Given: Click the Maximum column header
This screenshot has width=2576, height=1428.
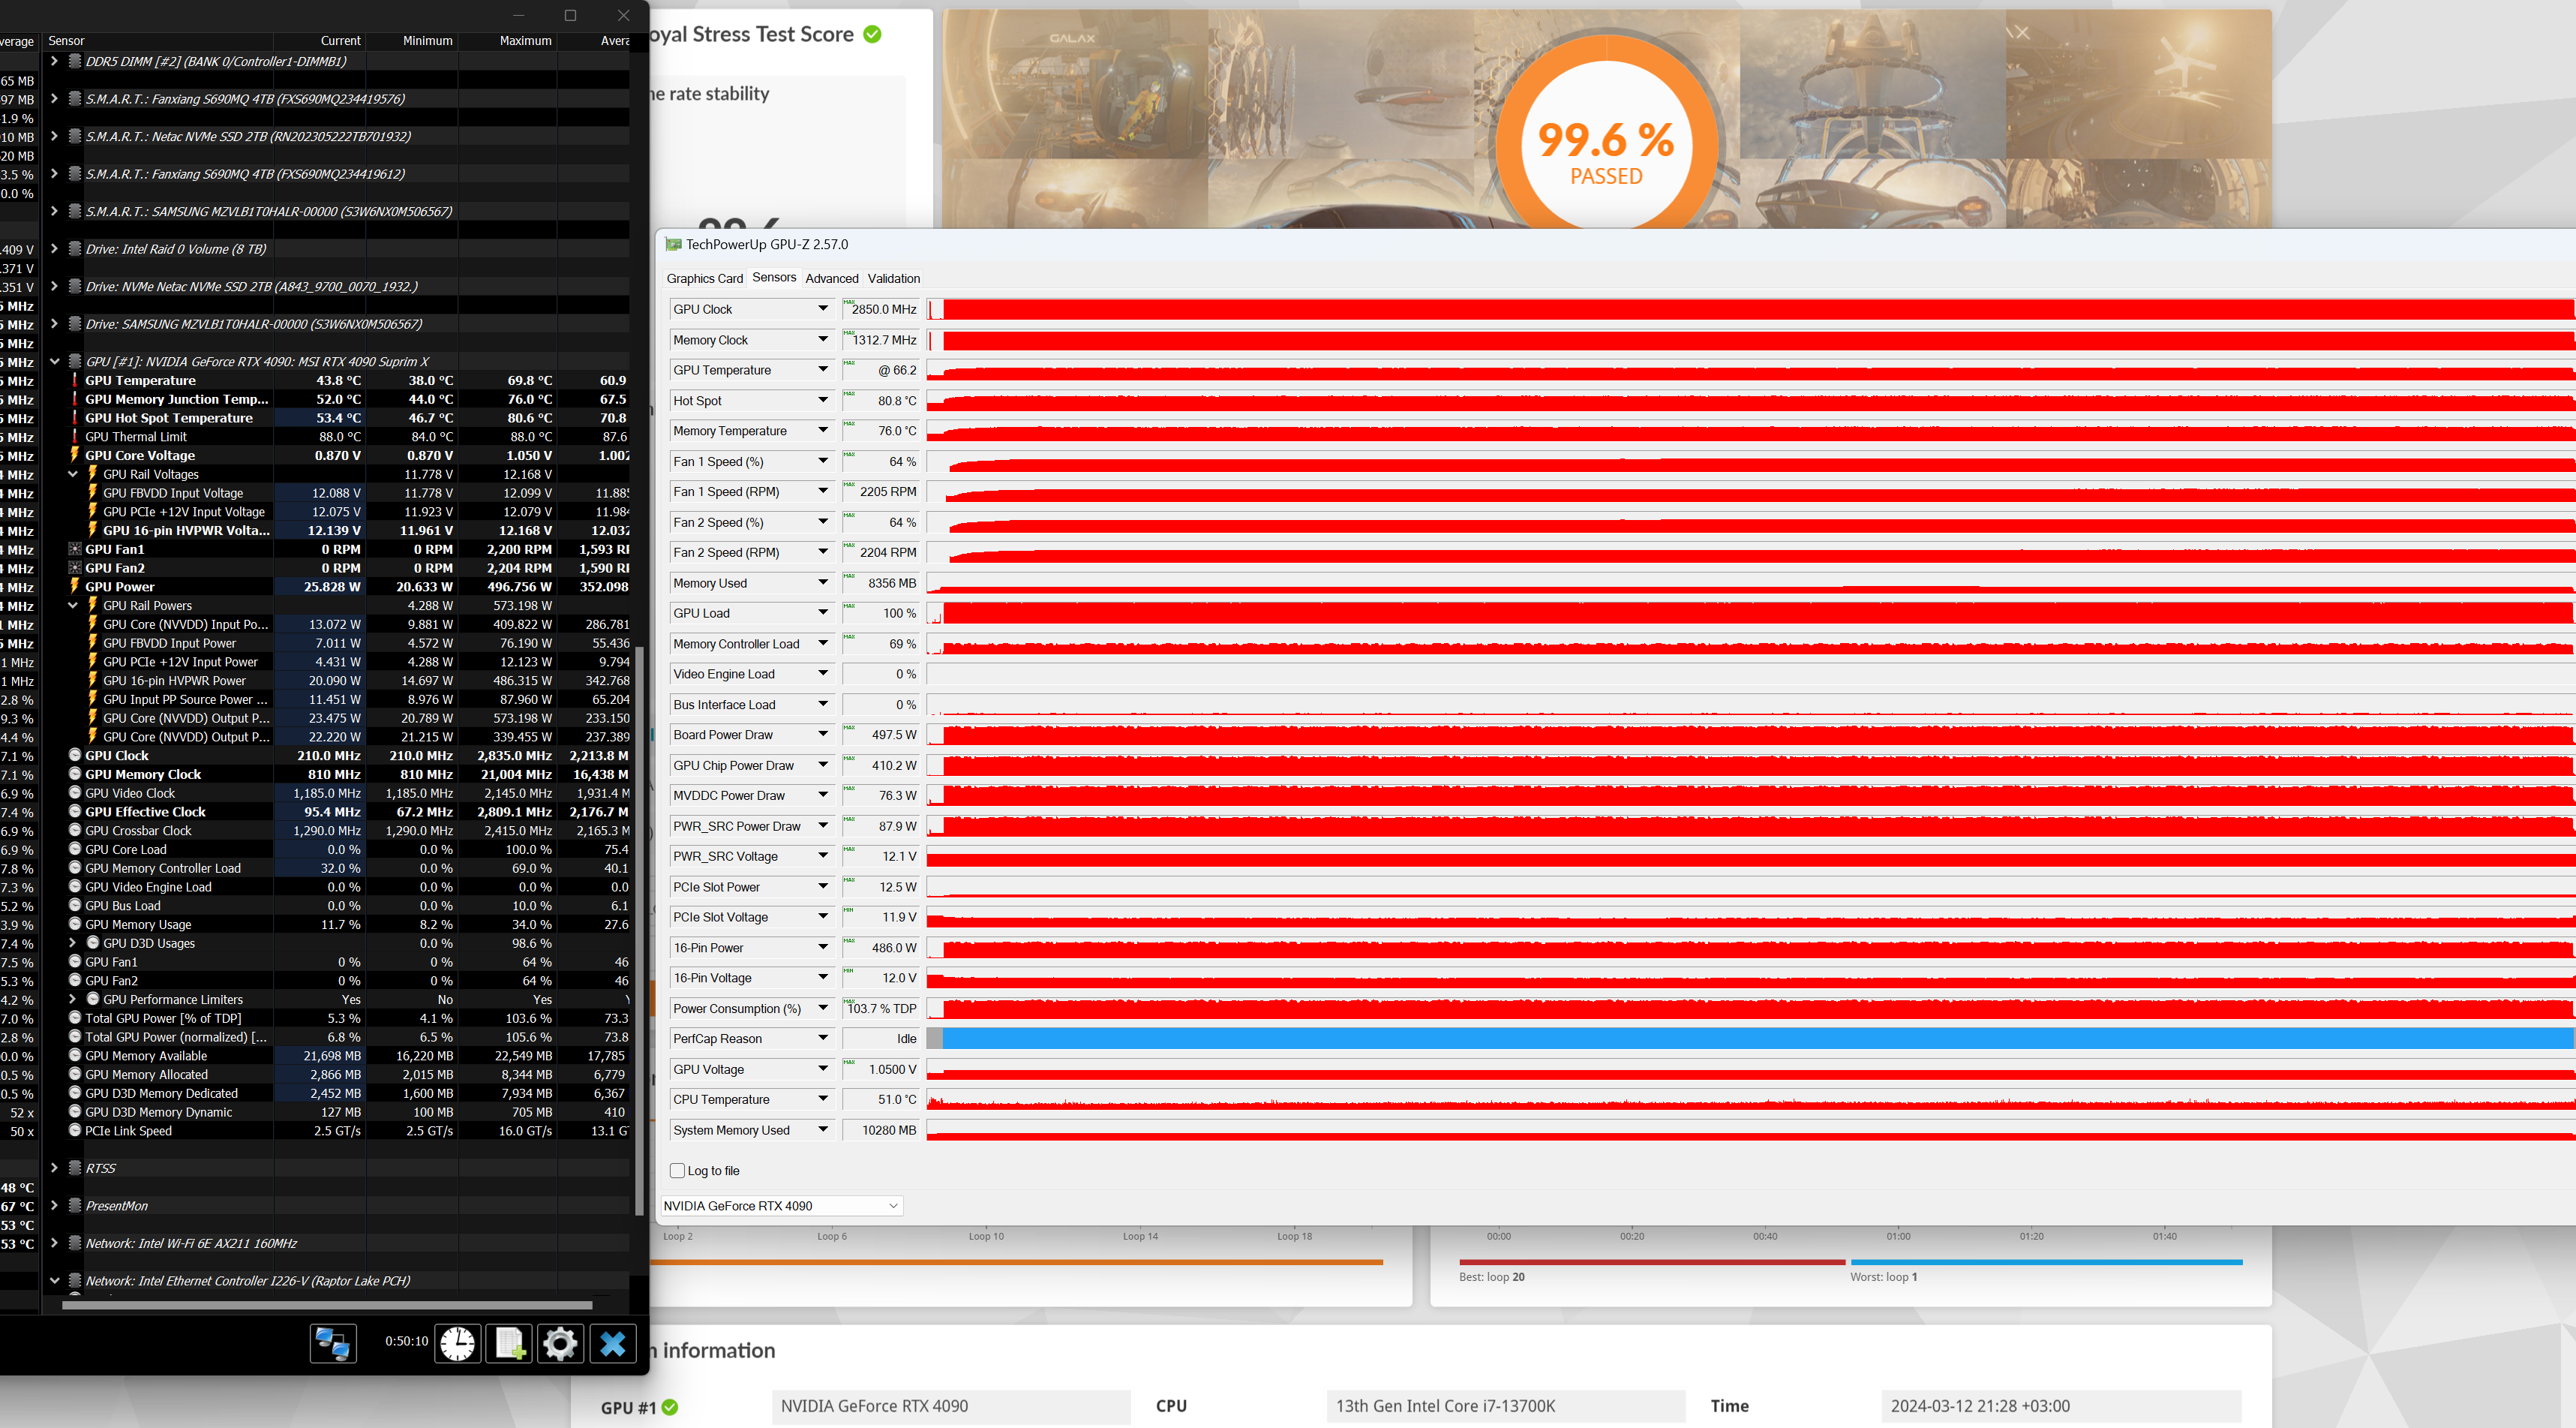Looking at the screenshot, I should 525,41.
